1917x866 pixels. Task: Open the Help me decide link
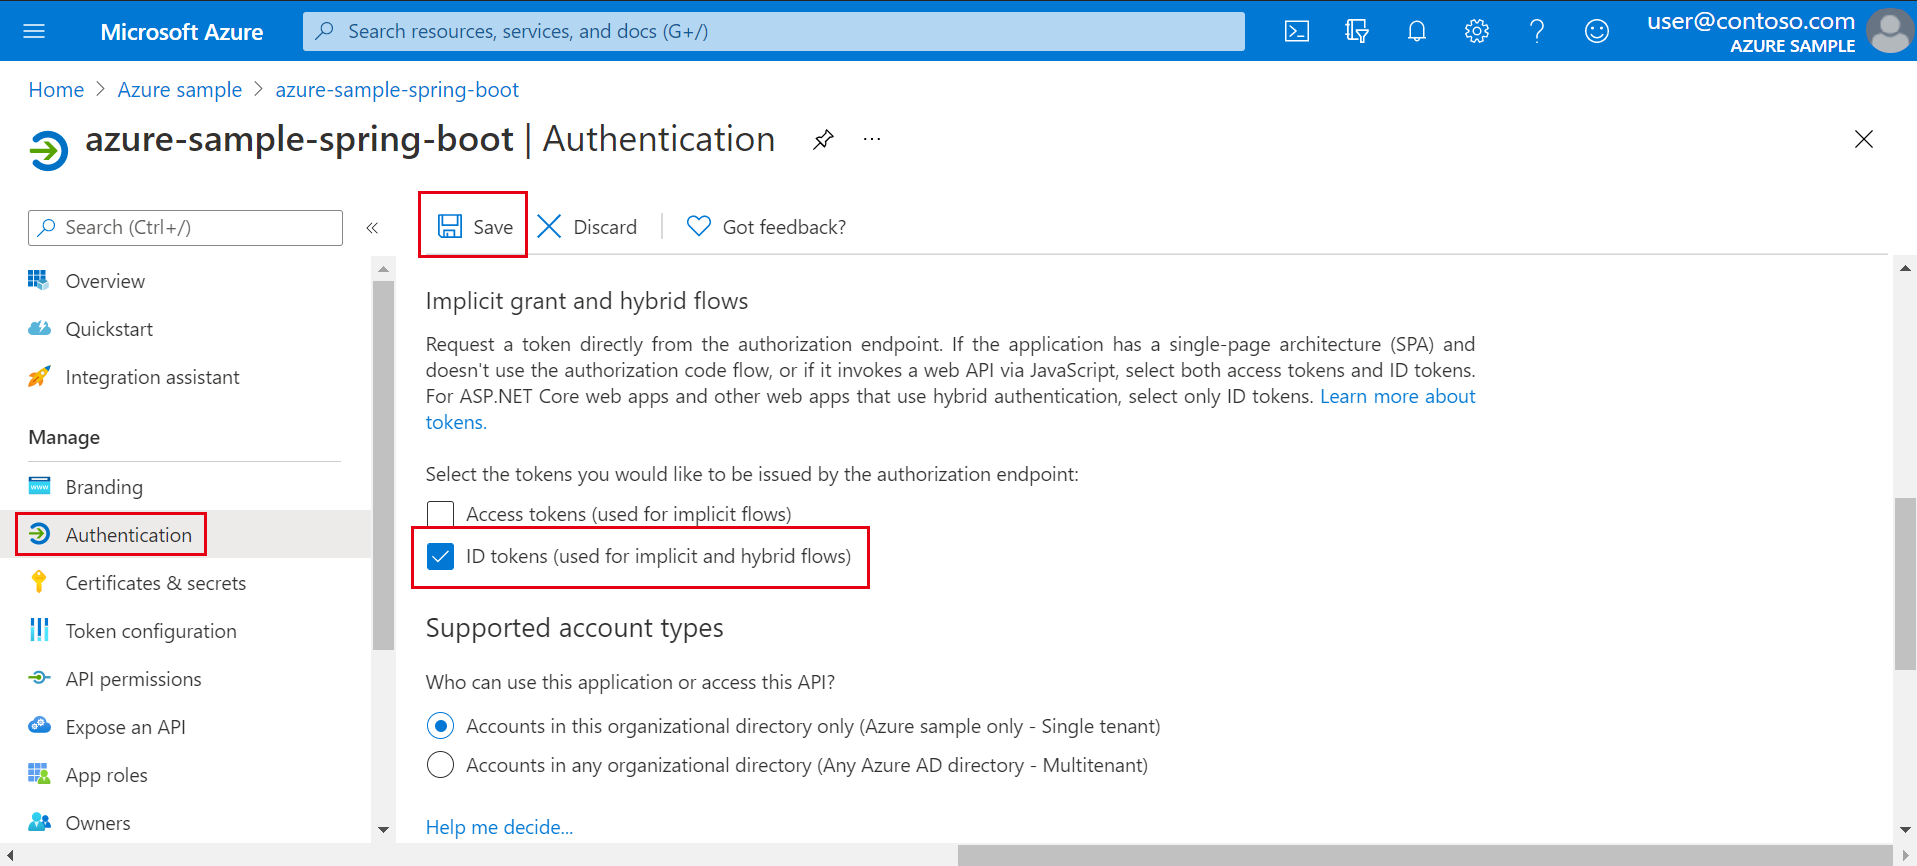[499, 827]
